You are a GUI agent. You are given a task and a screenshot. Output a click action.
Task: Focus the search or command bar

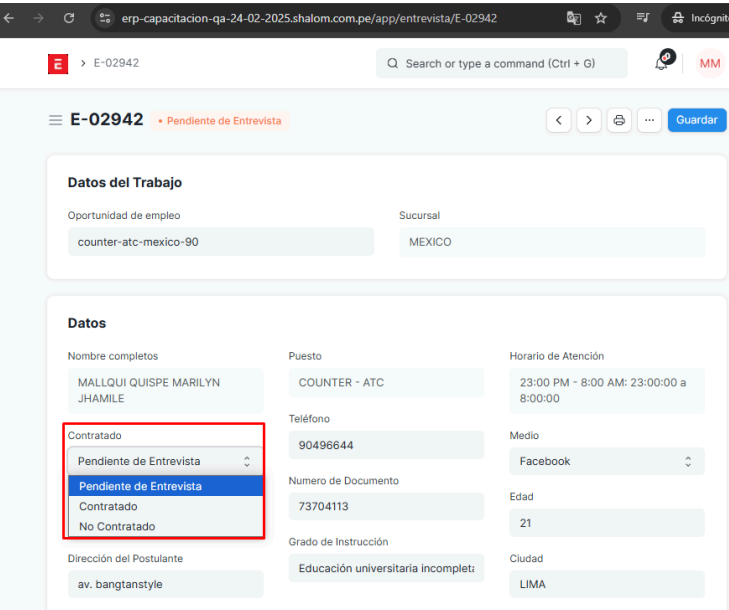coord(501,63)
